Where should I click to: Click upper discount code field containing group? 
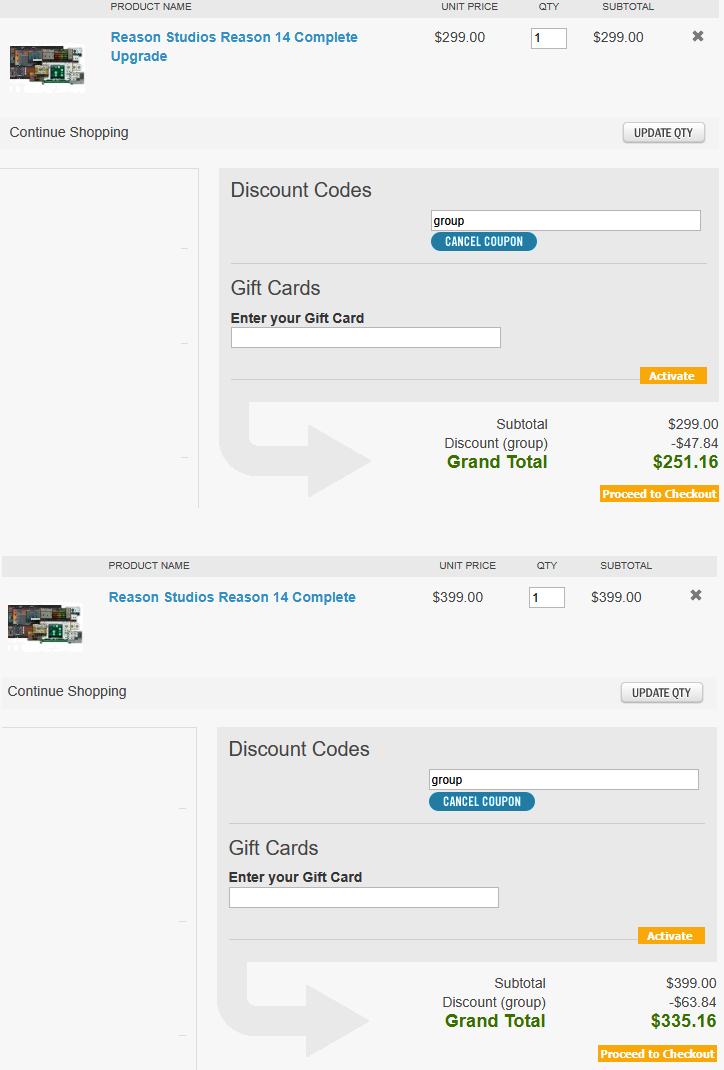point(566,220)
